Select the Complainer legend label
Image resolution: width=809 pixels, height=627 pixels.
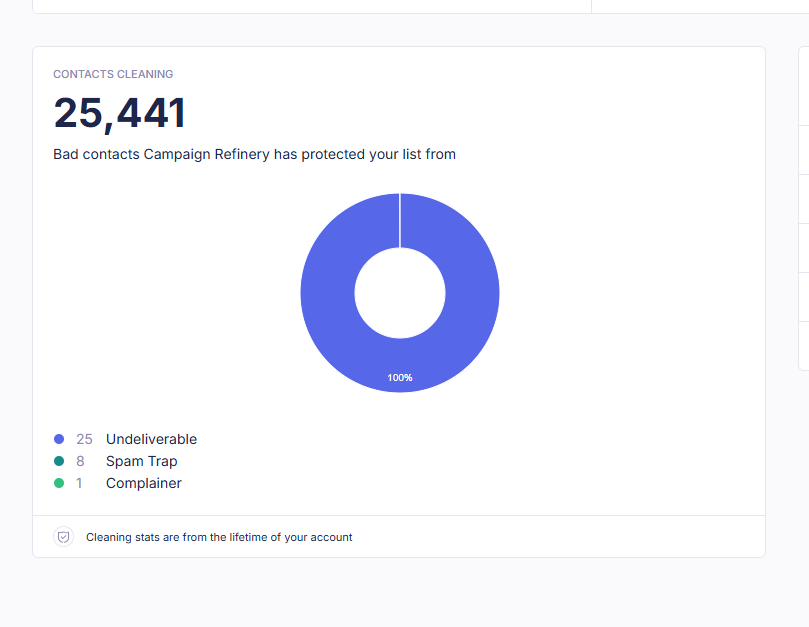[x=143, y=484]
